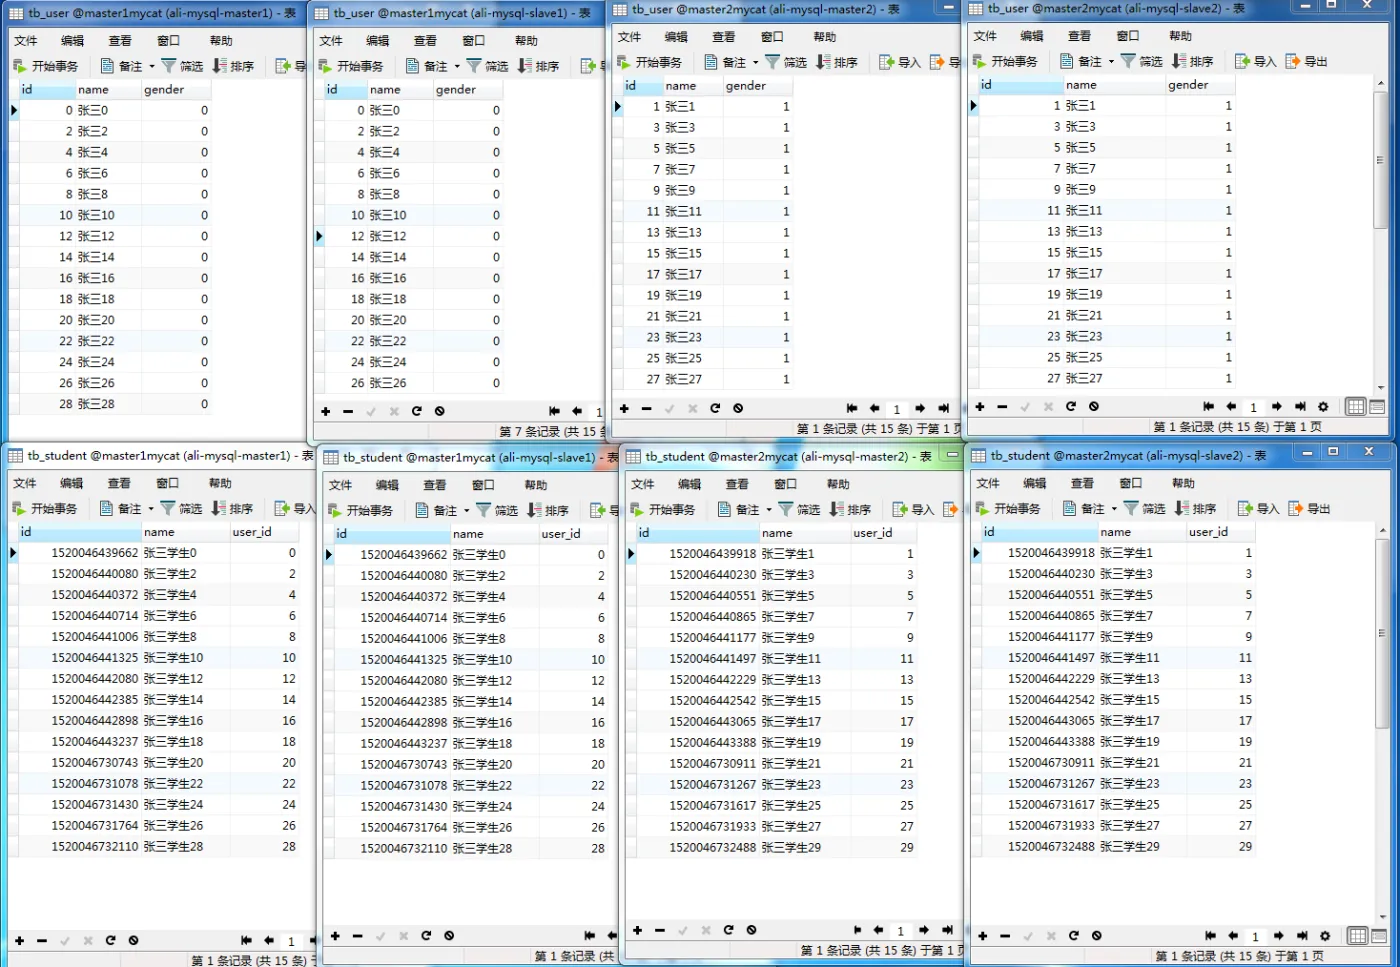The width and height of the screenshot is (1400, 967).
Task: Click 排序 in tb_student ali-mysql-slave1 window
Action: (x=548, y=510)
